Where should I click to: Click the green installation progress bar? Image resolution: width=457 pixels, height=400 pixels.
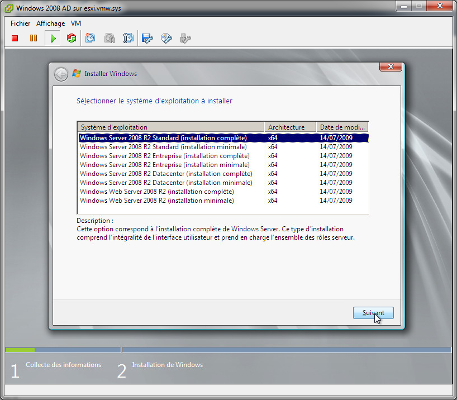[20, 350]
